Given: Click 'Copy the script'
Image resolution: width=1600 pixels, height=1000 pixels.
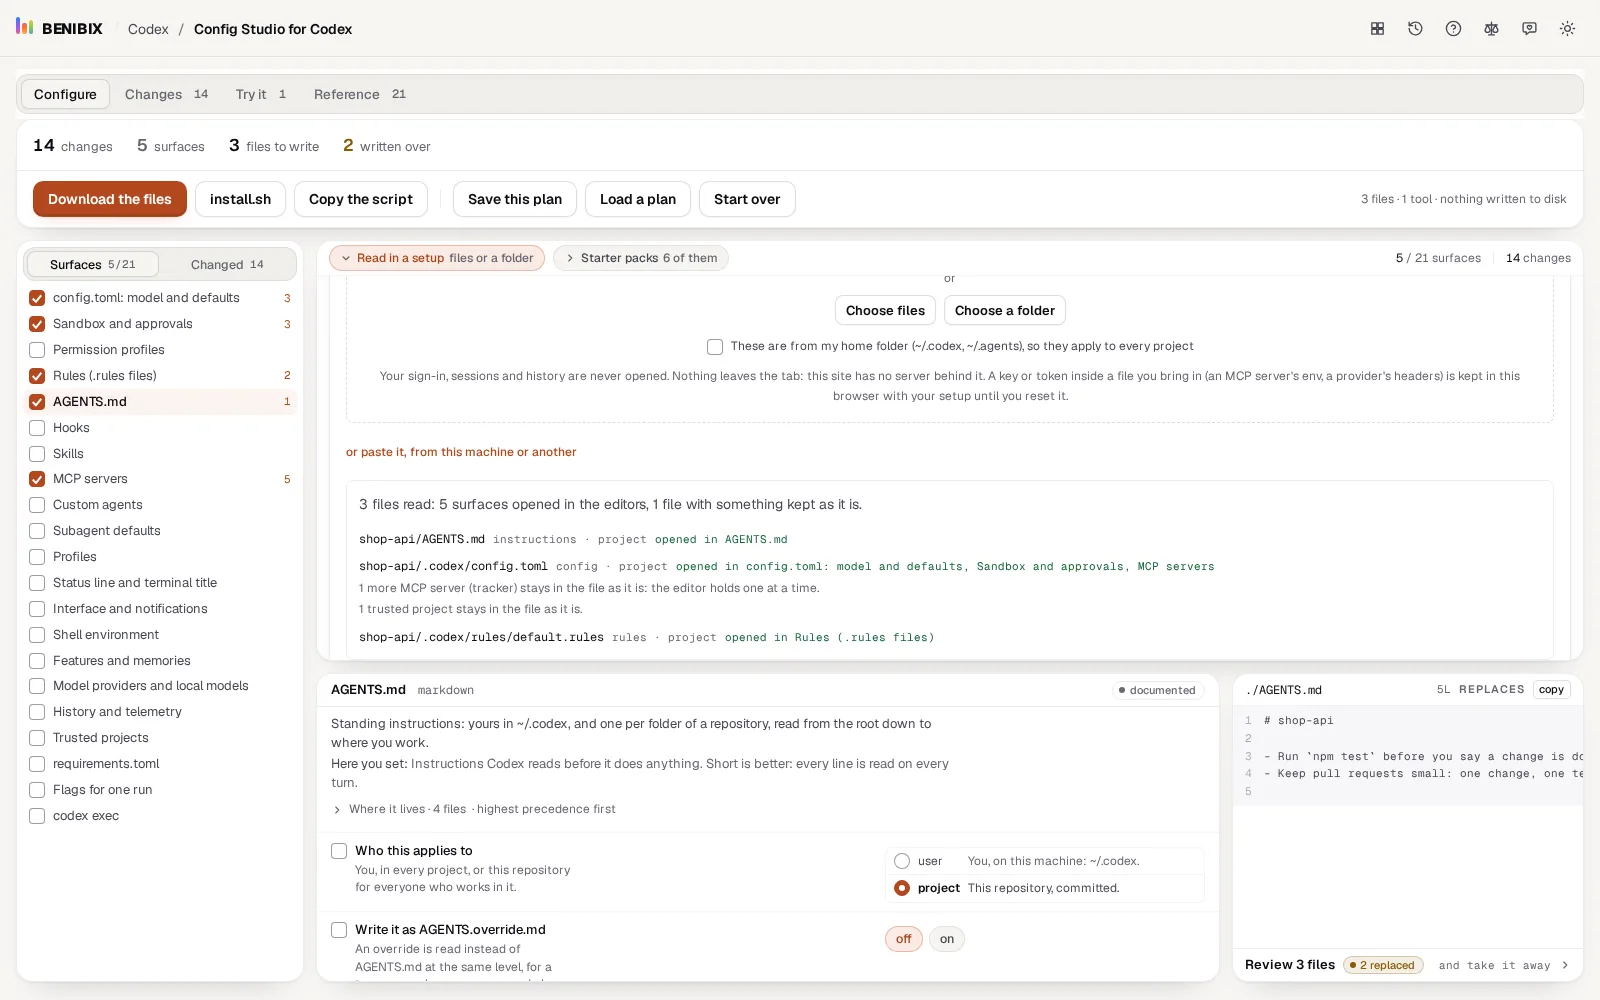Looking at the screenshot, I should coord(361,199).
